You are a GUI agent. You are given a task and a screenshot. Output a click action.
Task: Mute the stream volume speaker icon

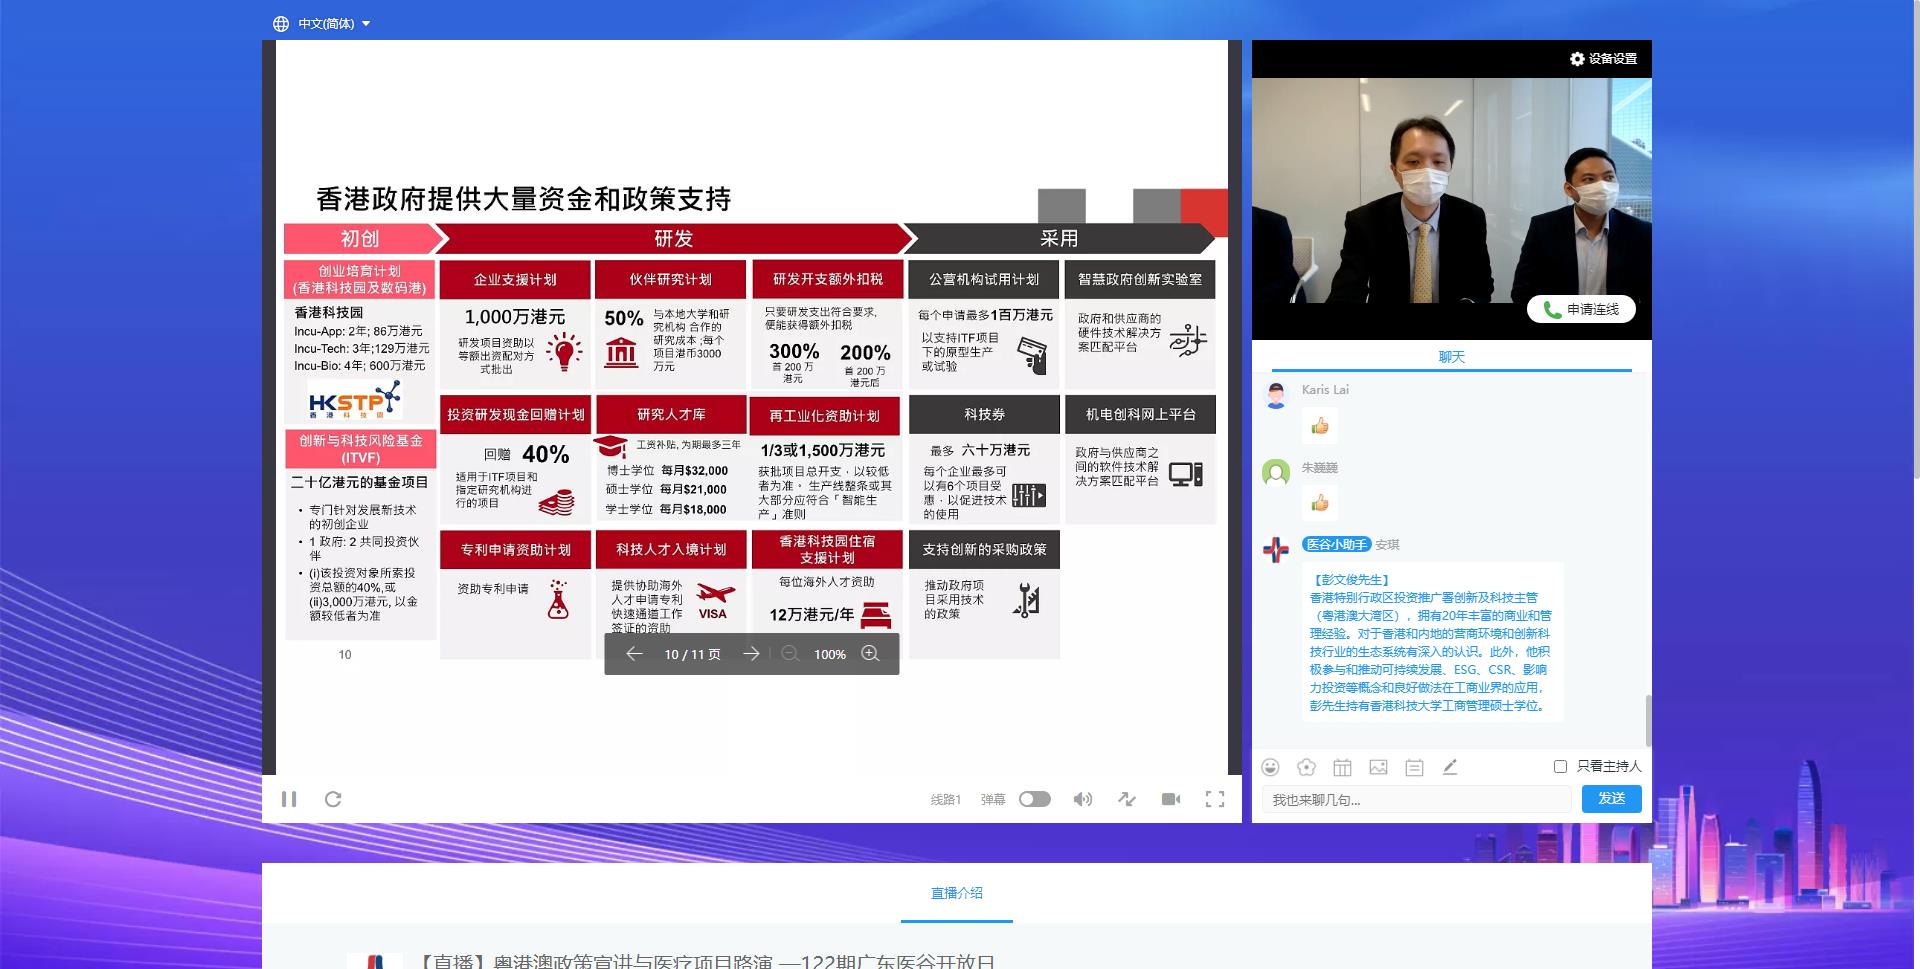[1082, 799]
